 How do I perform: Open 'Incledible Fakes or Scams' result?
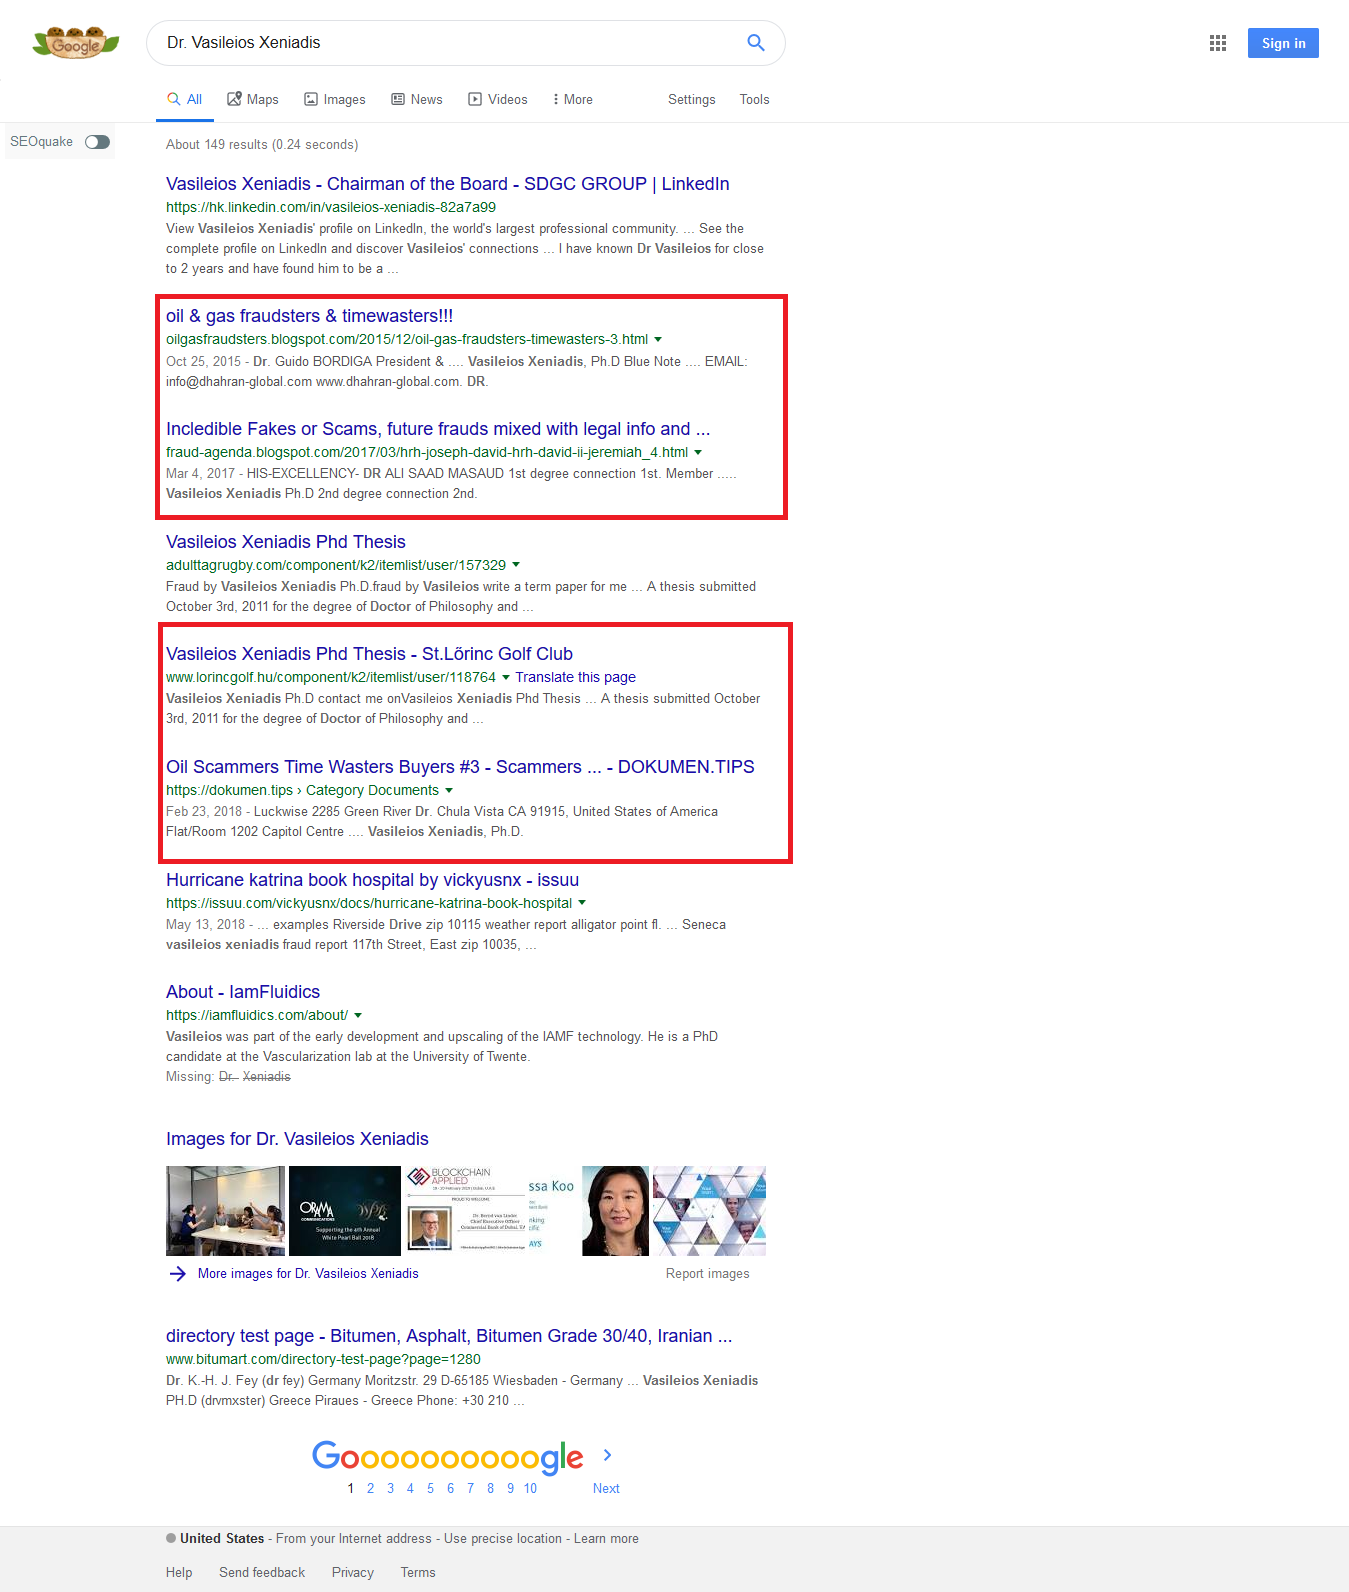coord(438,429)
